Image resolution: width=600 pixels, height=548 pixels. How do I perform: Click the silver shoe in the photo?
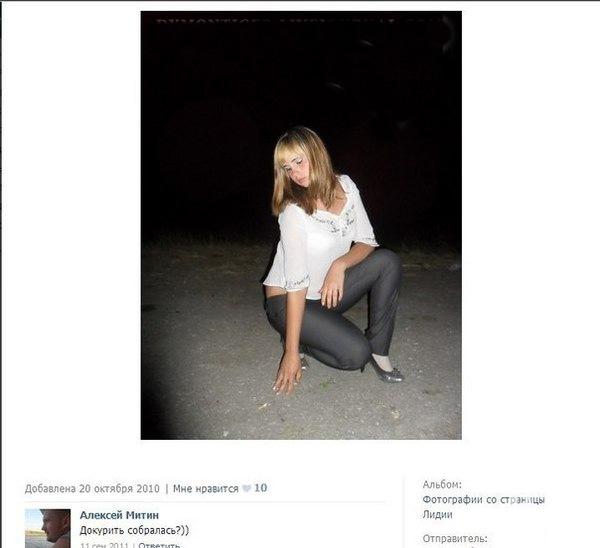[388, 372]
